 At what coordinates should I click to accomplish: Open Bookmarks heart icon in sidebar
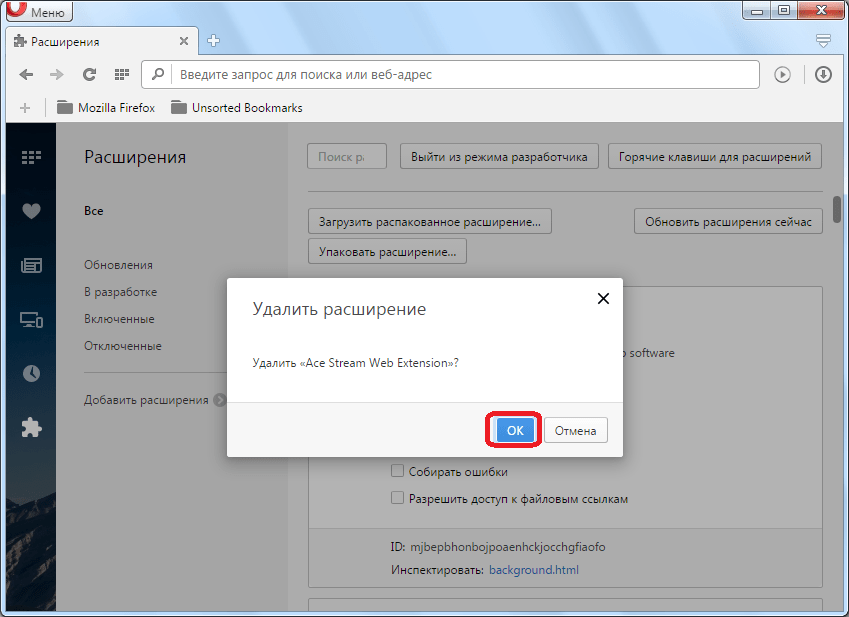click(x=31, y=211)
